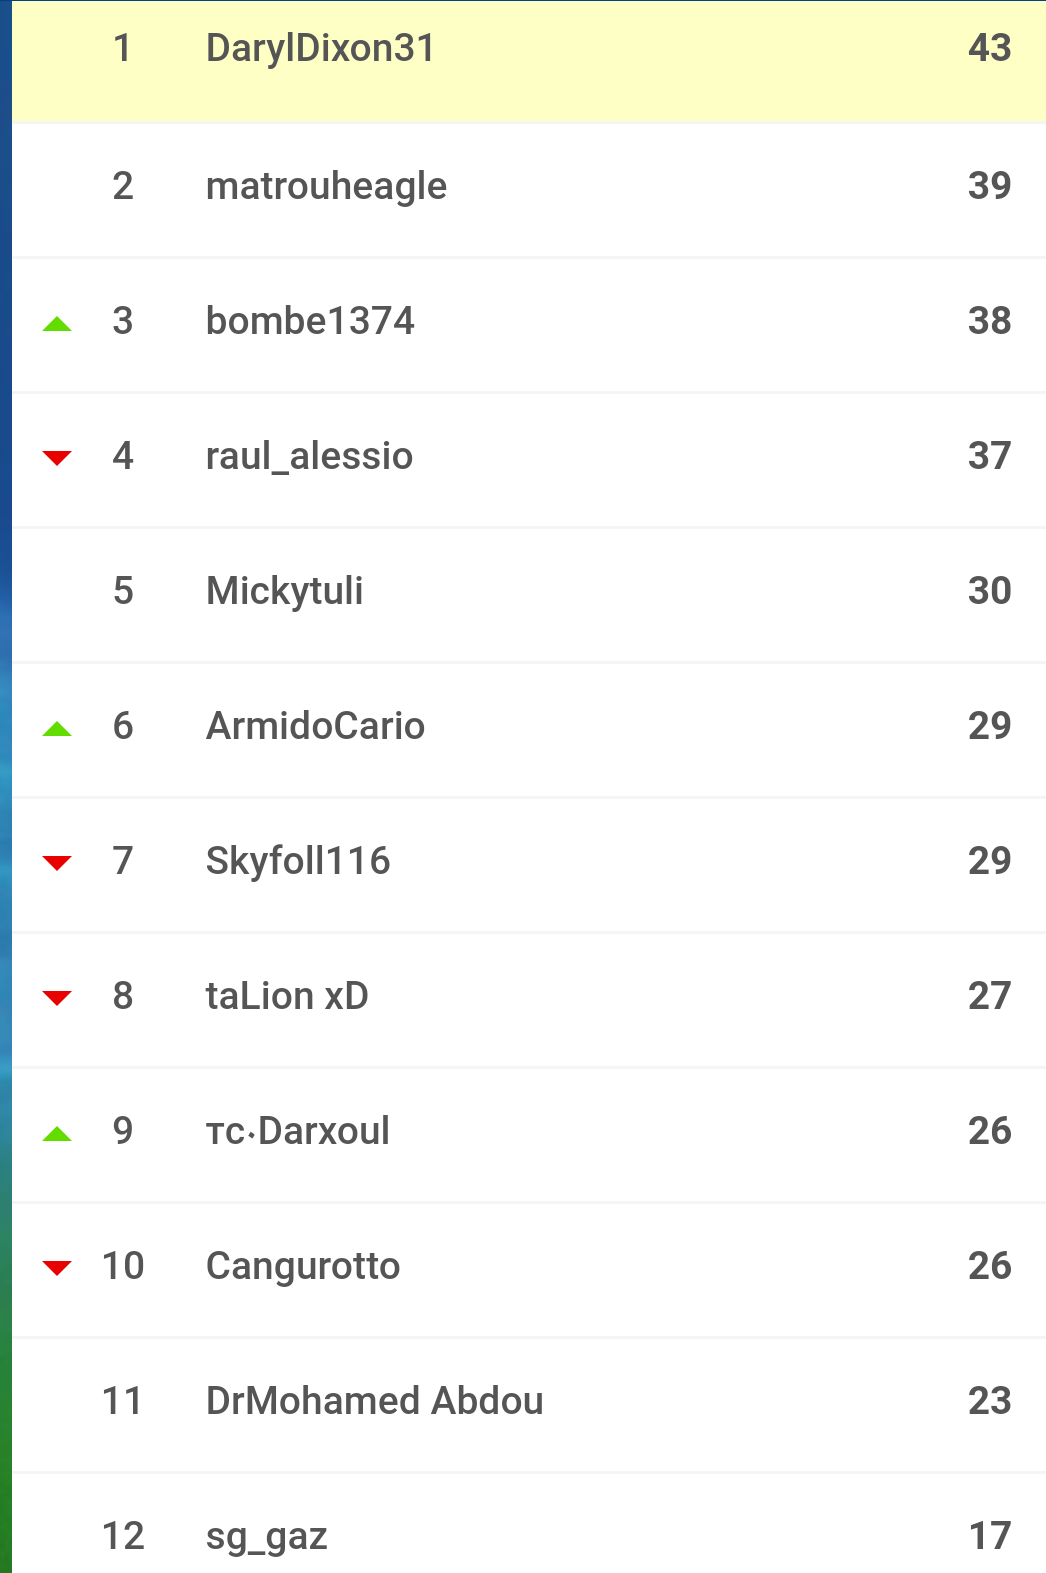Click green up arrow beside bombe1374

pos(57,323)
